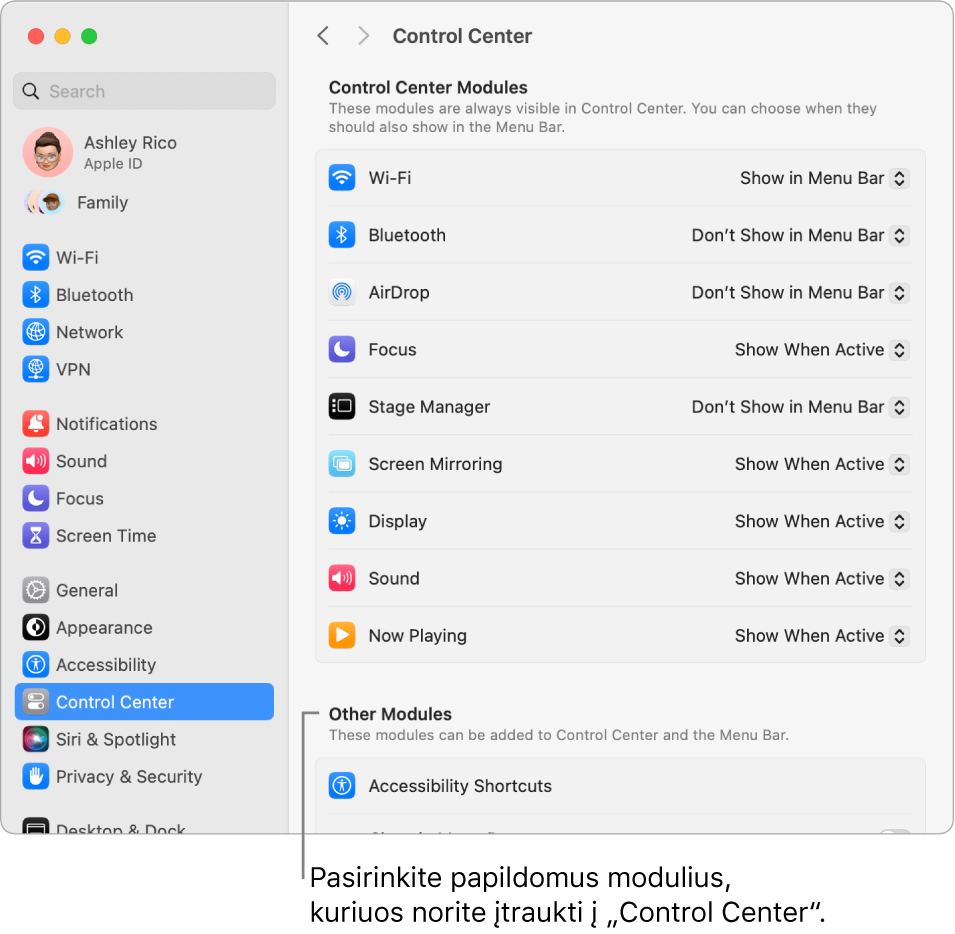Image resolution: width=955 pixels, height=934 pixels.
Task: Click the Sound icon in sidebar
Action: [x=35, y=461]
